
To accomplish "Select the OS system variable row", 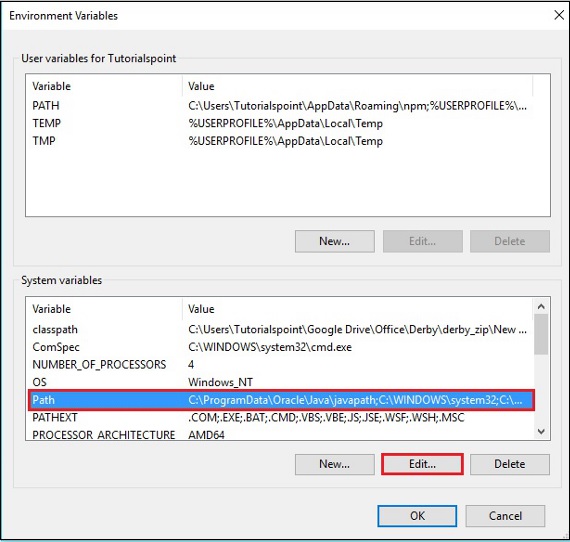I will [279, 382].
